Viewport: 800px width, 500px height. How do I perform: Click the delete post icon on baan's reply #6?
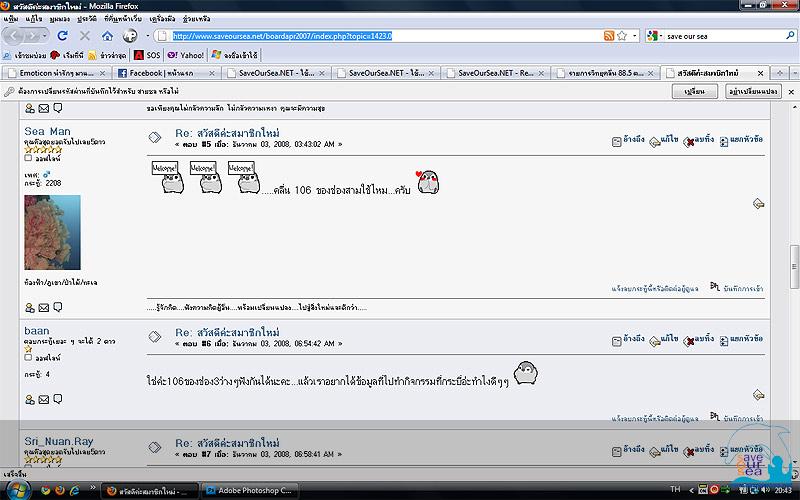pyautogui.click(x=689, y=341)
